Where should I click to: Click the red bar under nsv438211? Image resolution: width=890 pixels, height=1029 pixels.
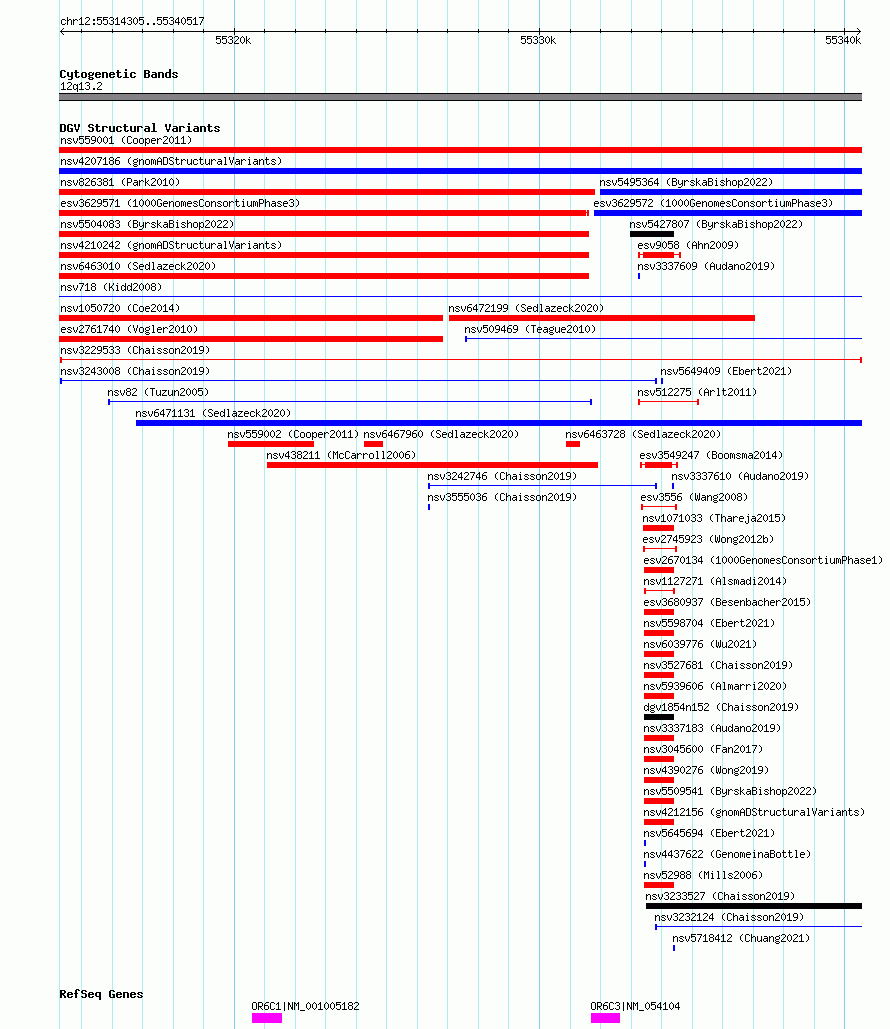[x=433, y=465]
